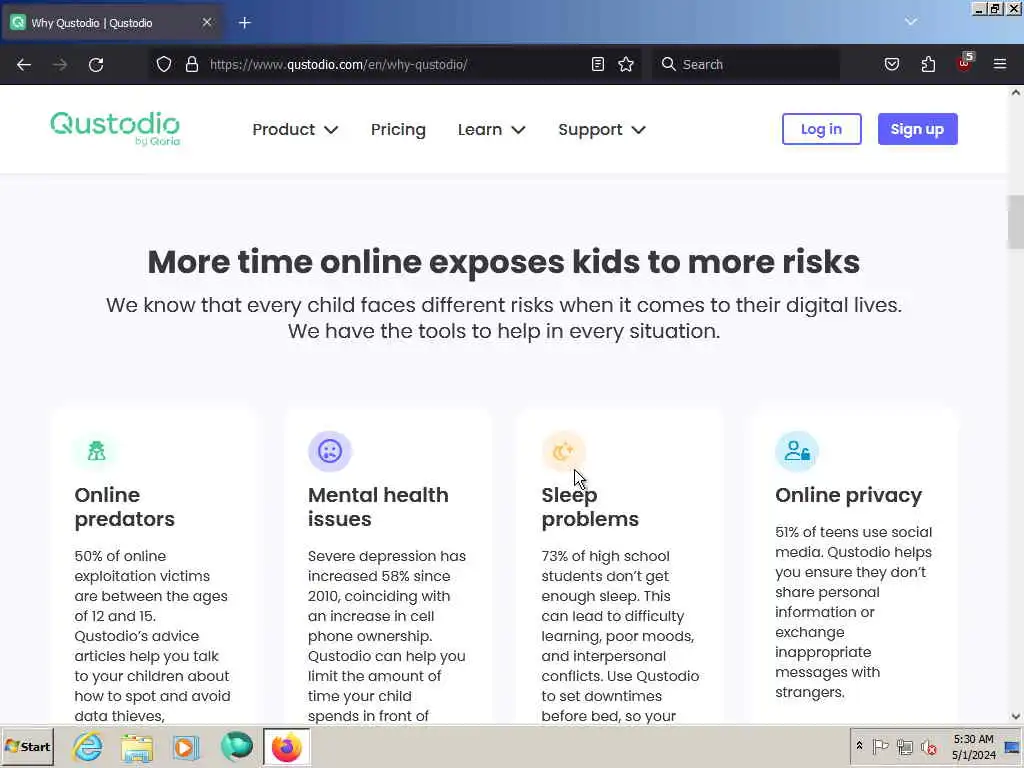Open the Save to Pocket icon
1024x768 pixels.
(x=892, y=64)
